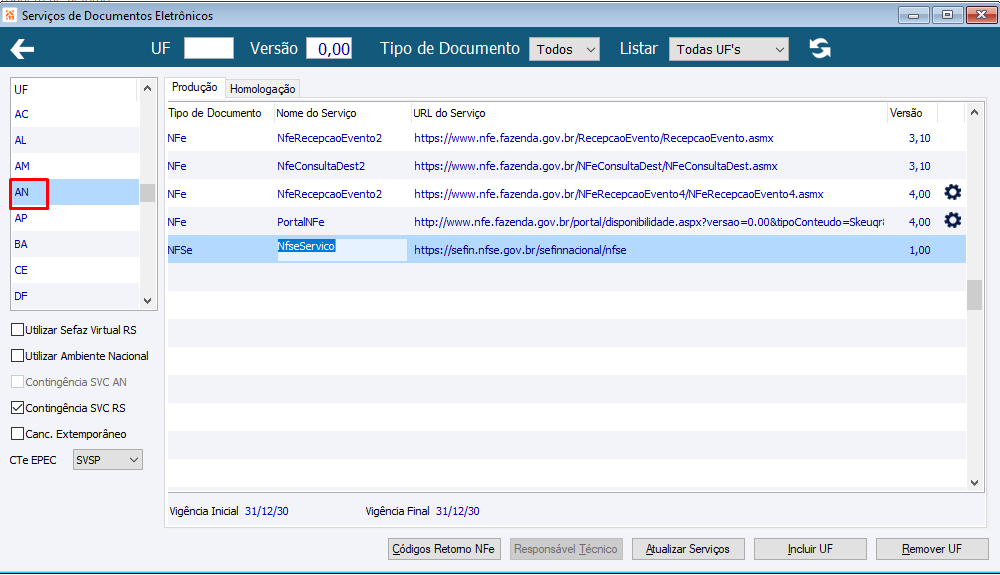Click the disponibilidade.aspx URL cell
The height and width of the screenshot is (575, 1000).
pos(649,222)
